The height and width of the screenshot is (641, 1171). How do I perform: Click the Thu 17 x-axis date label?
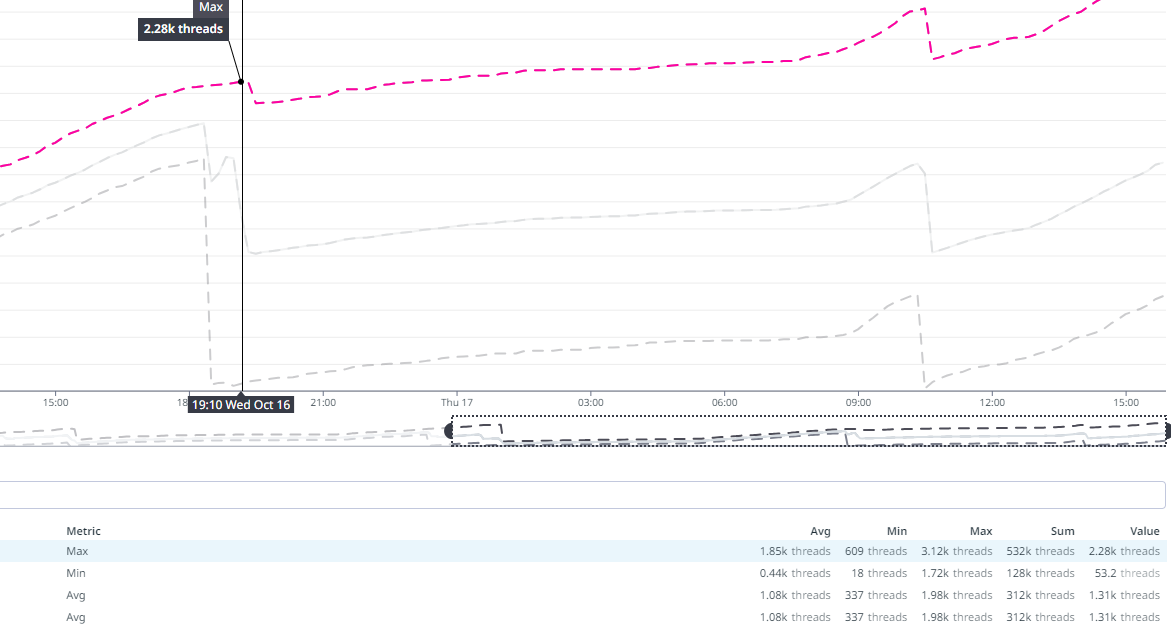click(456, 403)
